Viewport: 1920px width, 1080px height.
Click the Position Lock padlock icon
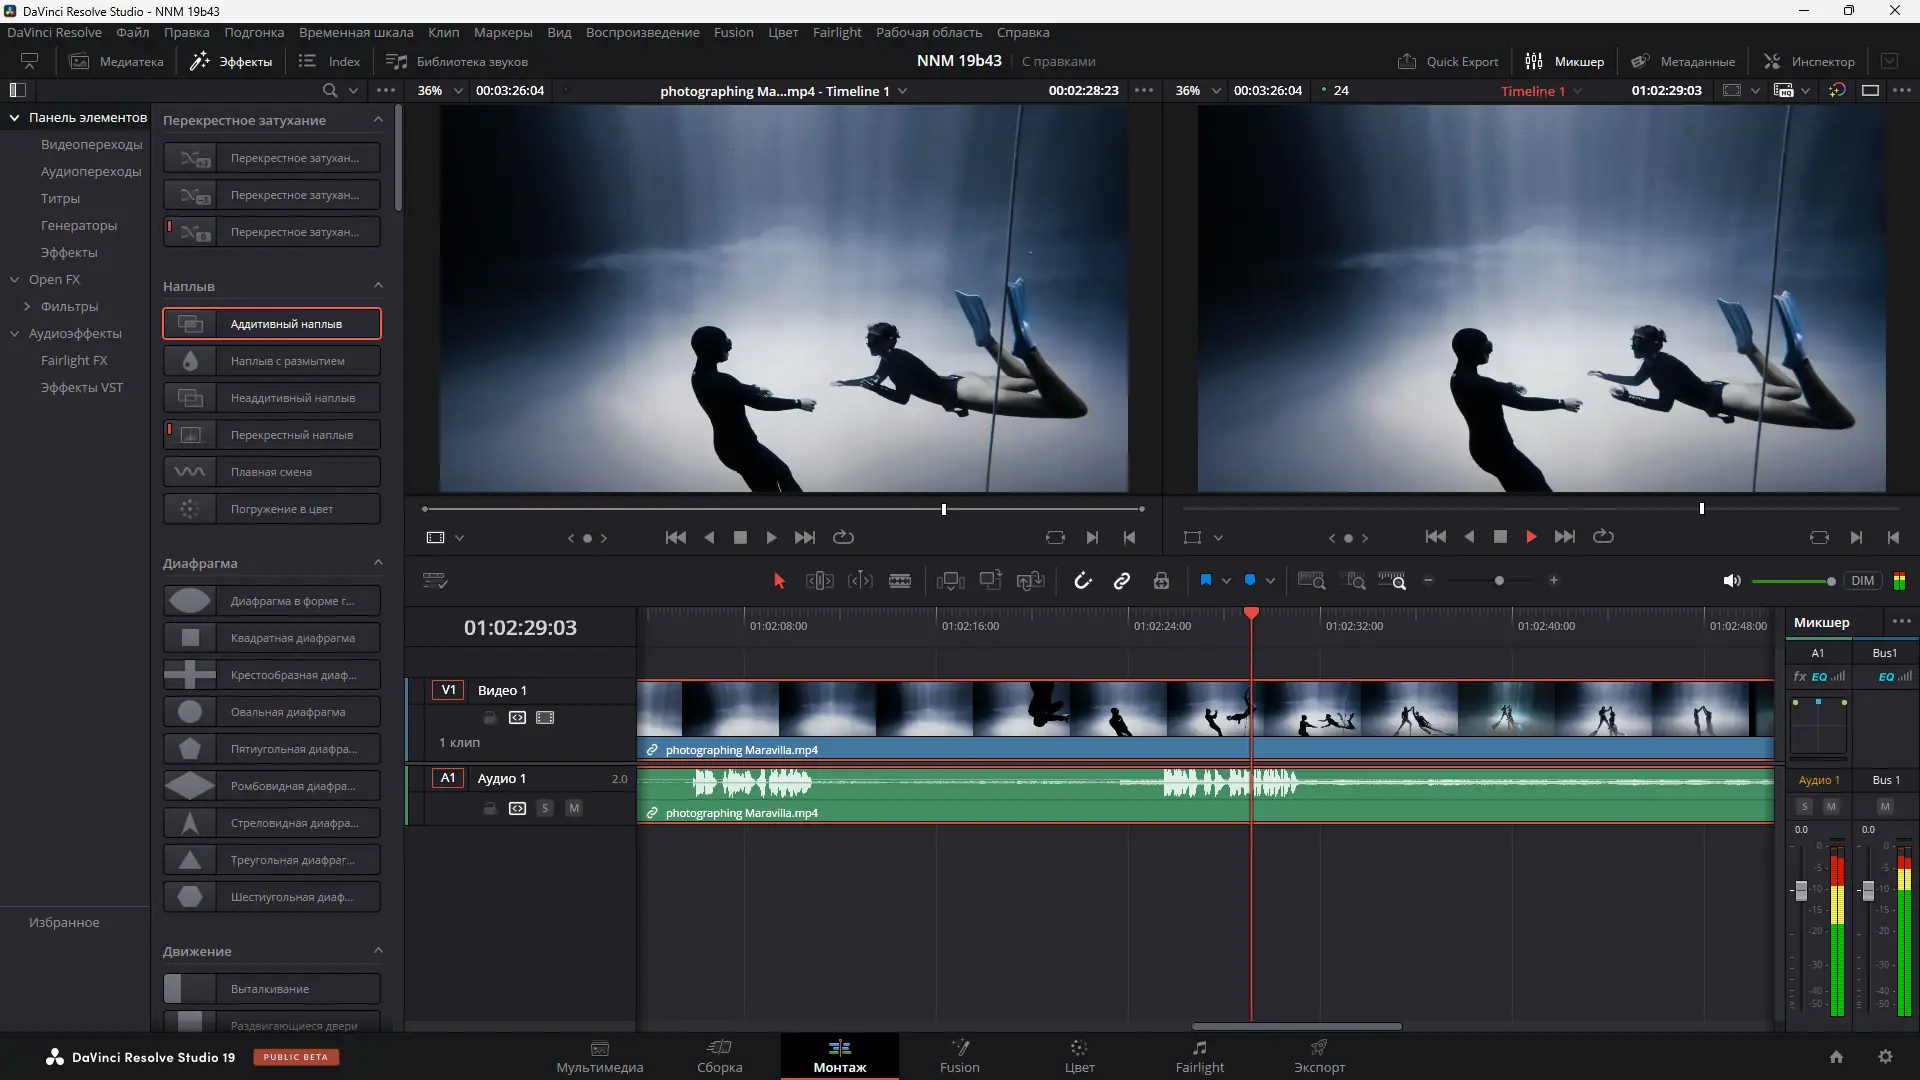(x=1161, y=581)
